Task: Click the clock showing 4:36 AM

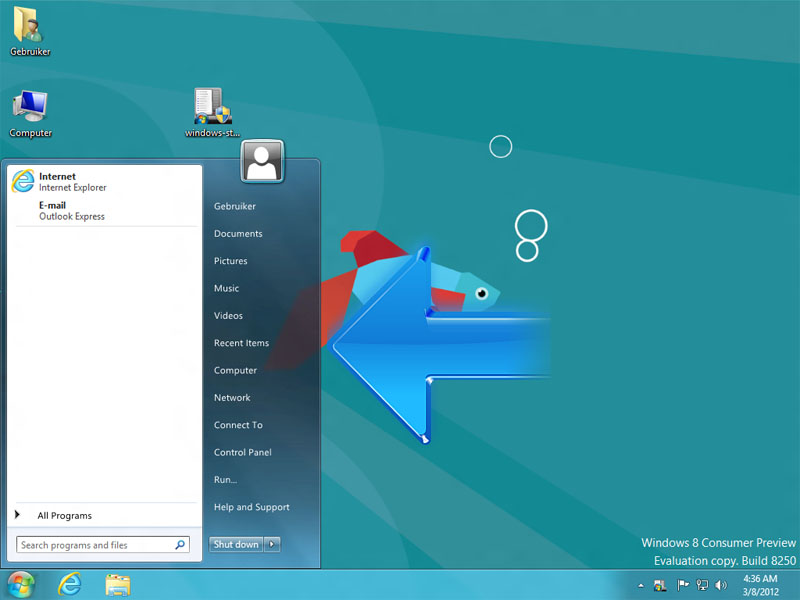Action: coord(760,585)
